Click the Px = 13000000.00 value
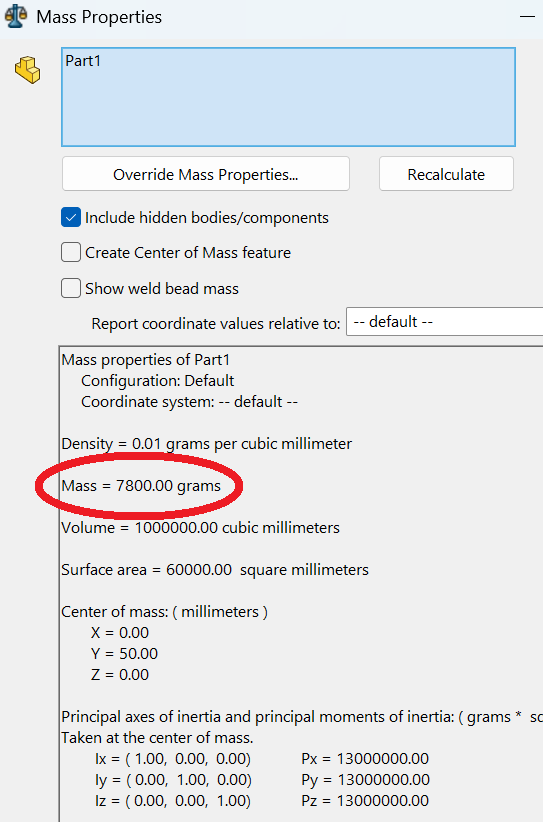 click(x=365, y=759)
